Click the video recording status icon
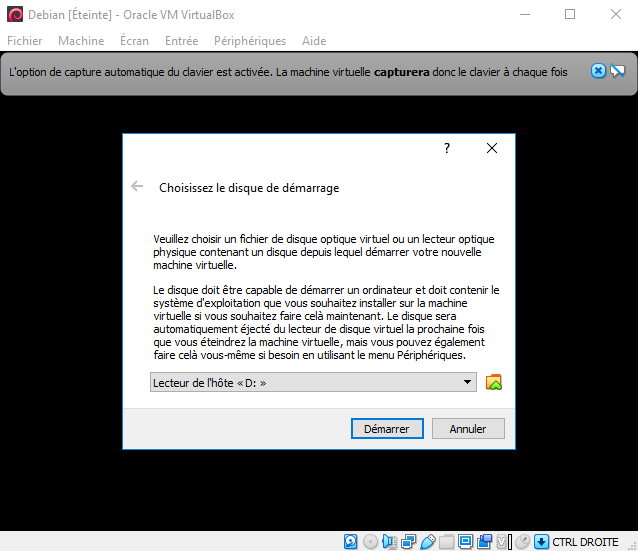 pyautogui.click(x=485, y=542)
